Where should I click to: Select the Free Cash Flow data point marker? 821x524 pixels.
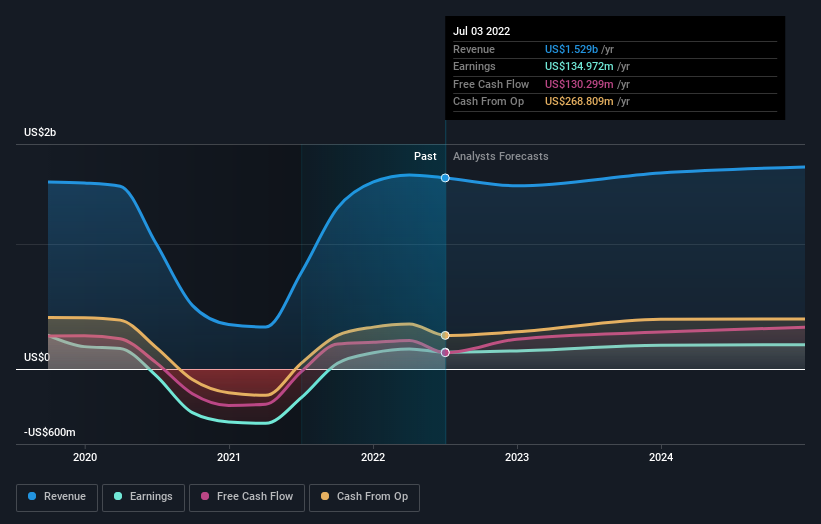445,352
